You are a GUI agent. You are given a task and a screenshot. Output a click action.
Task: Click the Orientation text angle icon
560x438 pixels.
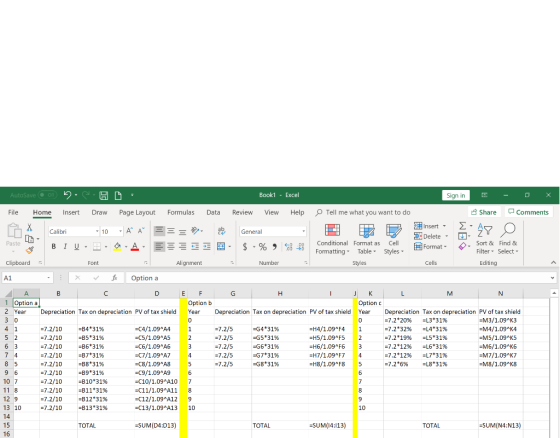click(x=195, y=231)
